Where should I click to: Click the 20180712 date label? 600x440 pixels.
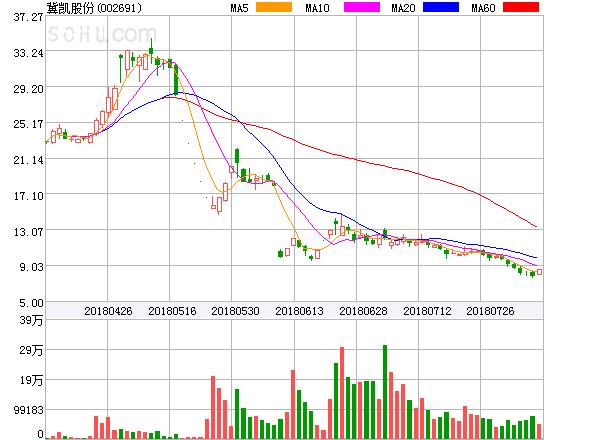[427, 311]
